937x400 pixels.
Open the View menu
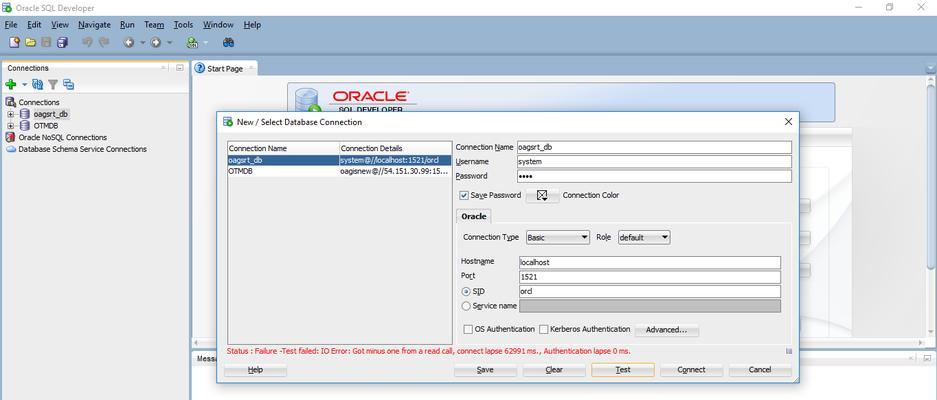[60, 25]
